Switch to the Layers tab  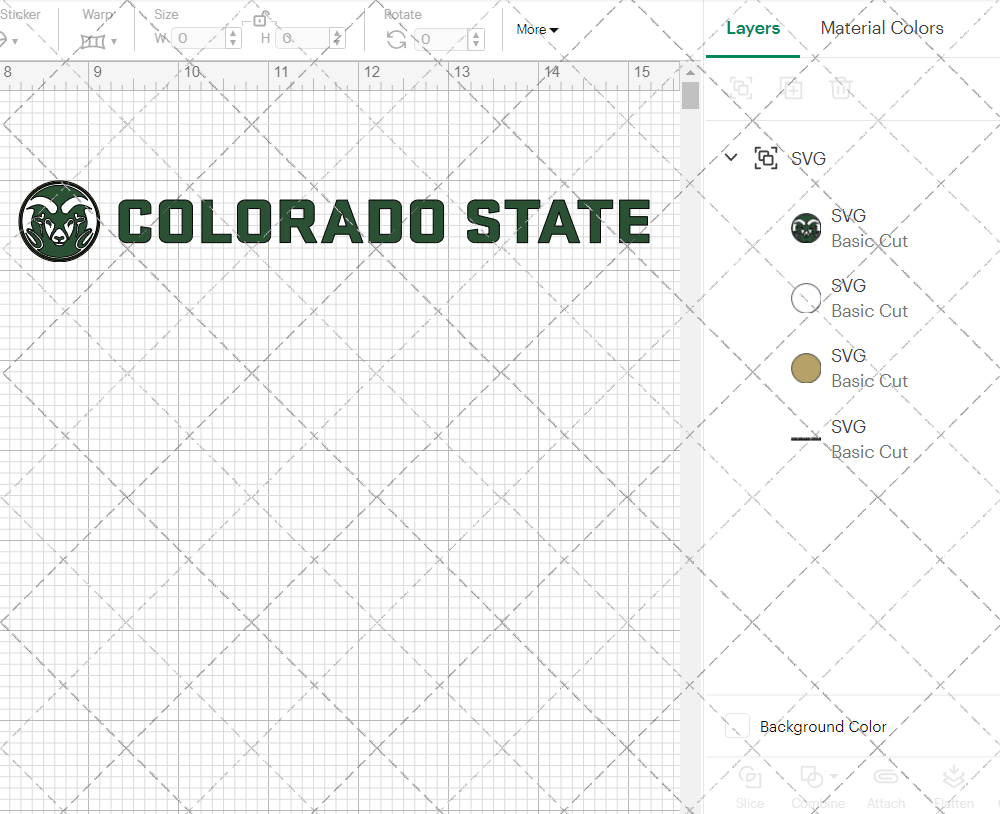[753, 28]
